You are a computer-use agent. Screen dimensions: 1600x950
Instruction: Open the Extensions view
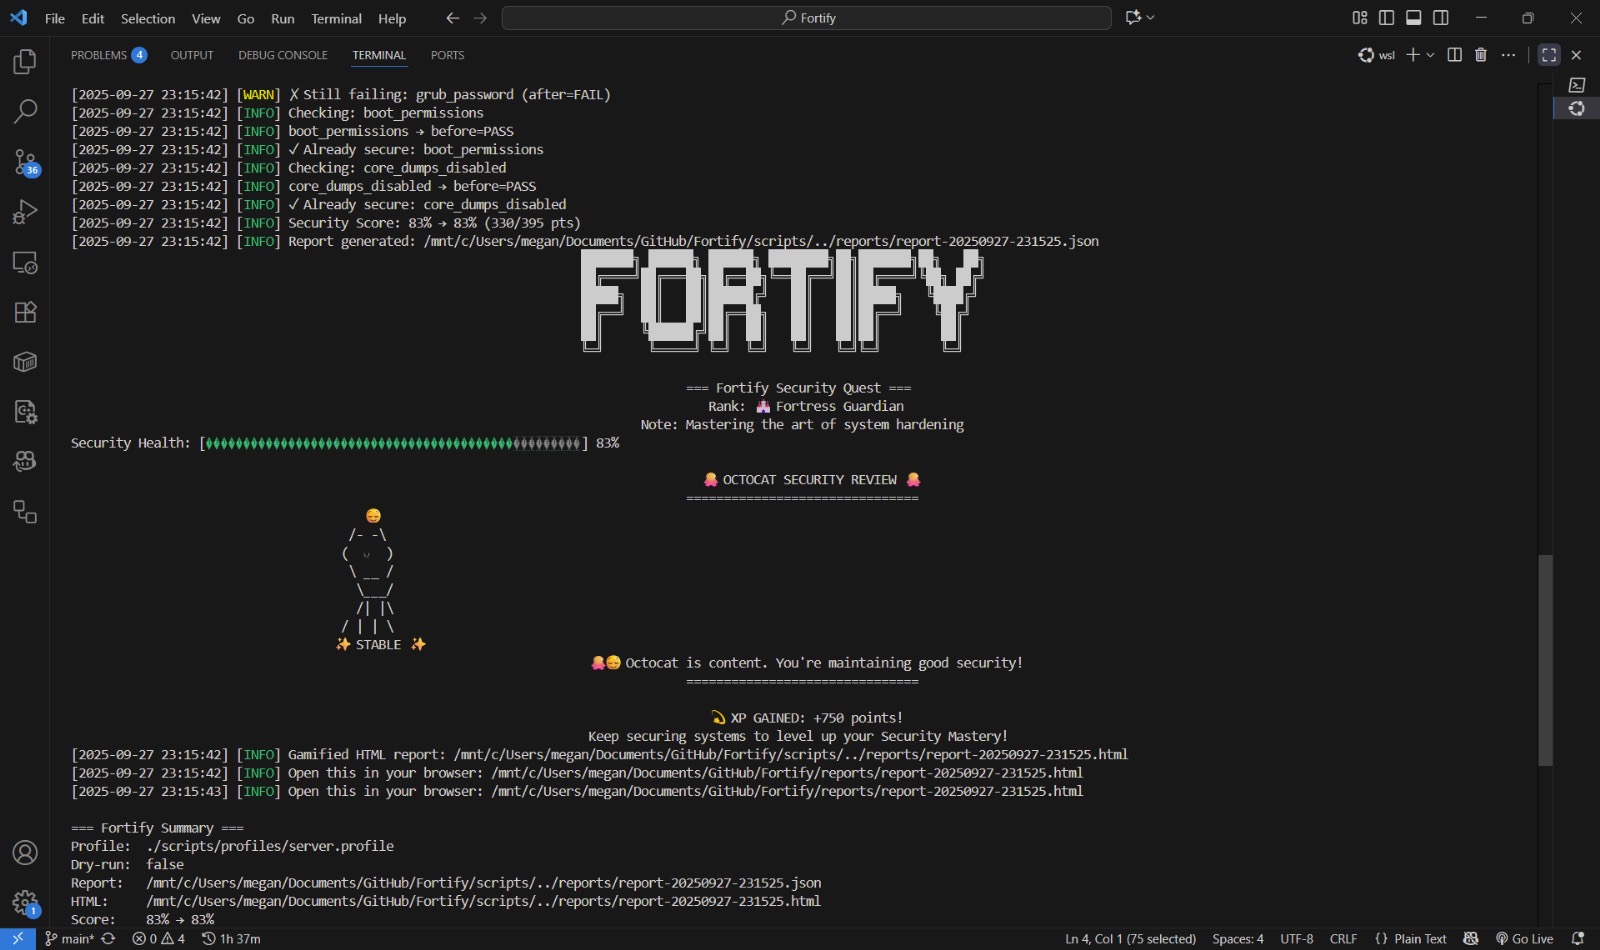(x=25, y=312)
